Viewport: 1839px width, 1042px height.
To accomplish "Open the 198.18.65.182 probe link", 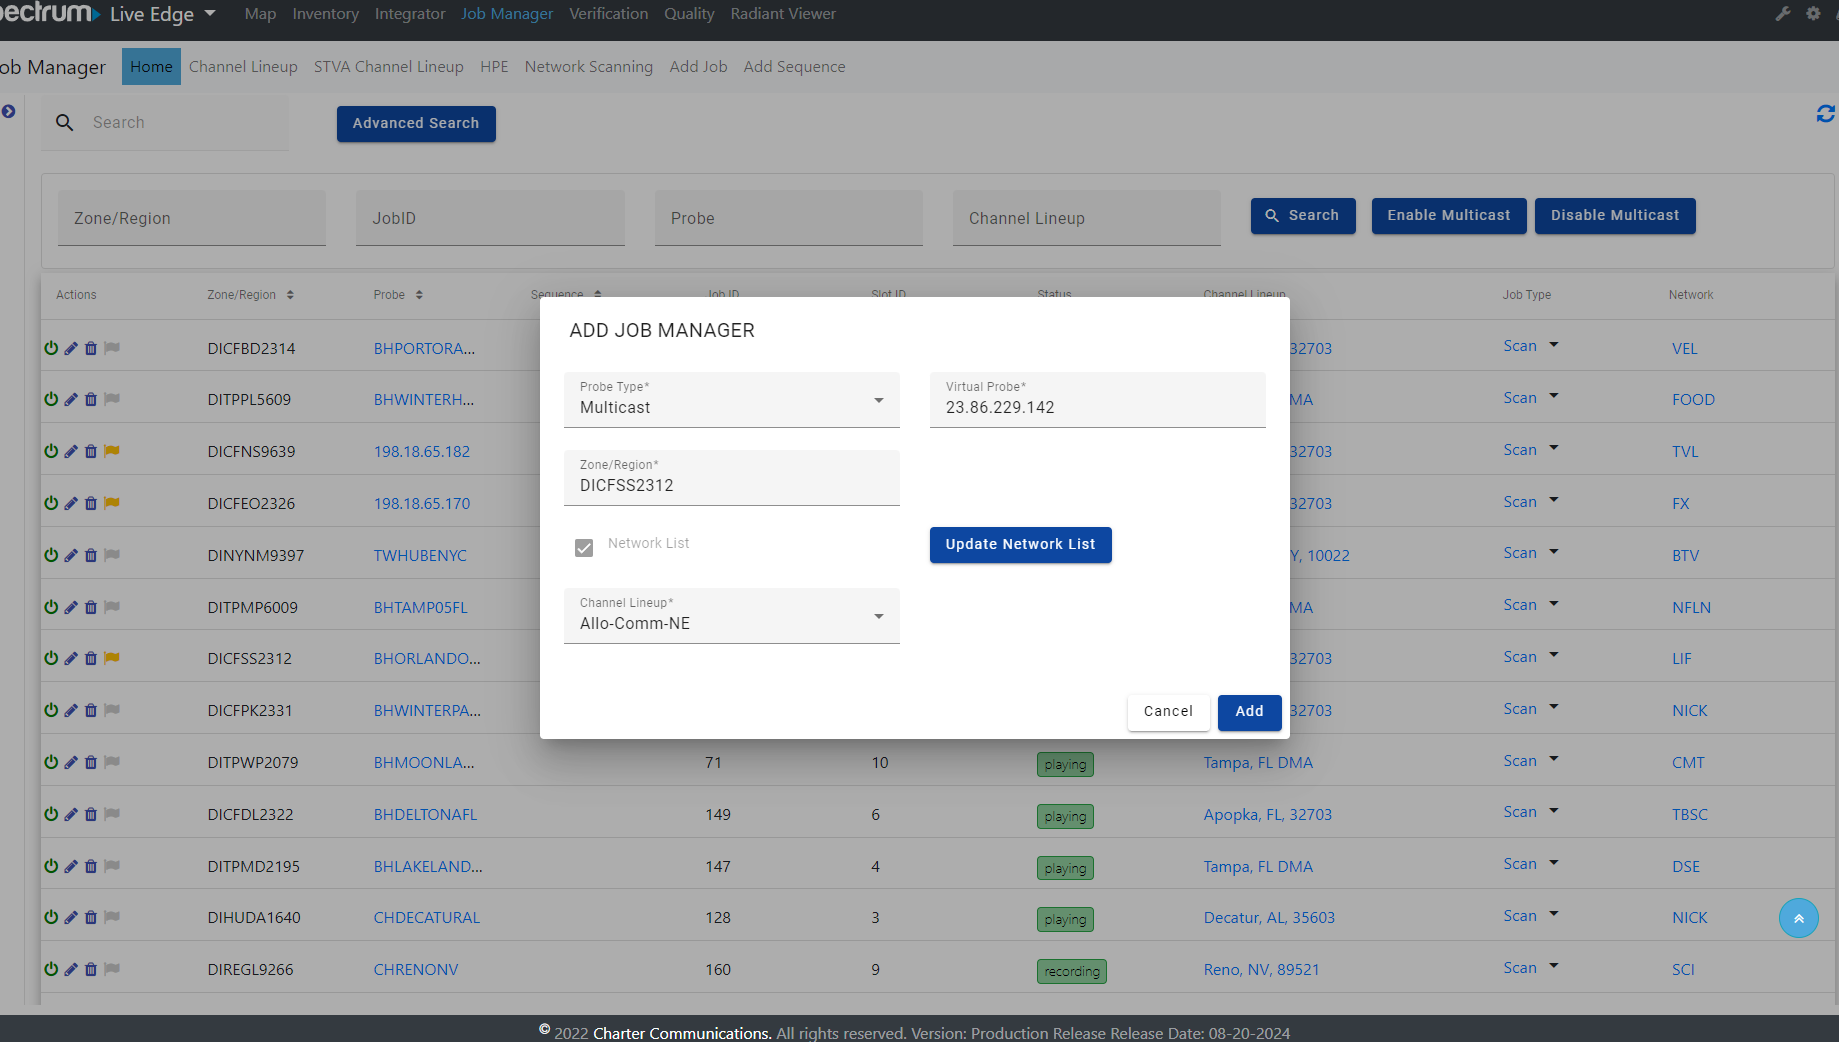I will coord(421,452).
